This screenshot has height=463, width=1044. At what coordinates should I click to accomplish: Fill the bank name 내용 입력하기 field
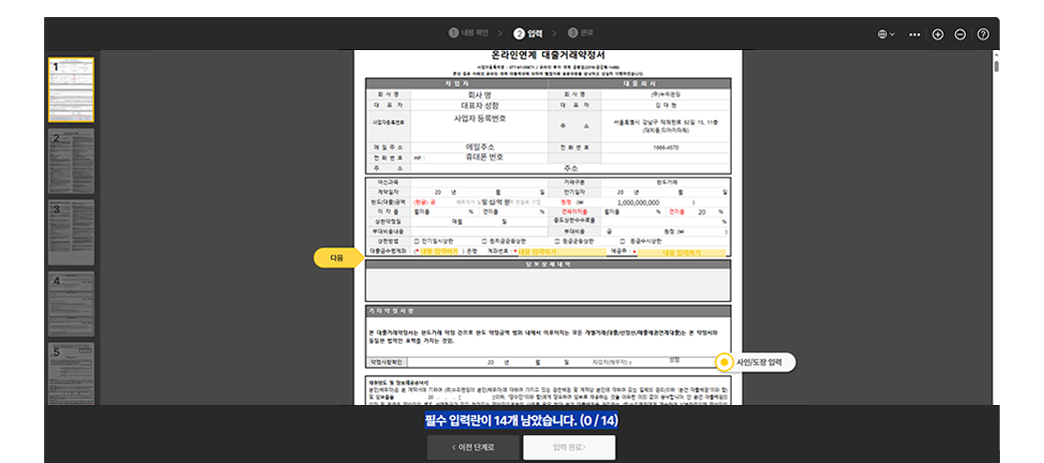click(x=439, y=252)
